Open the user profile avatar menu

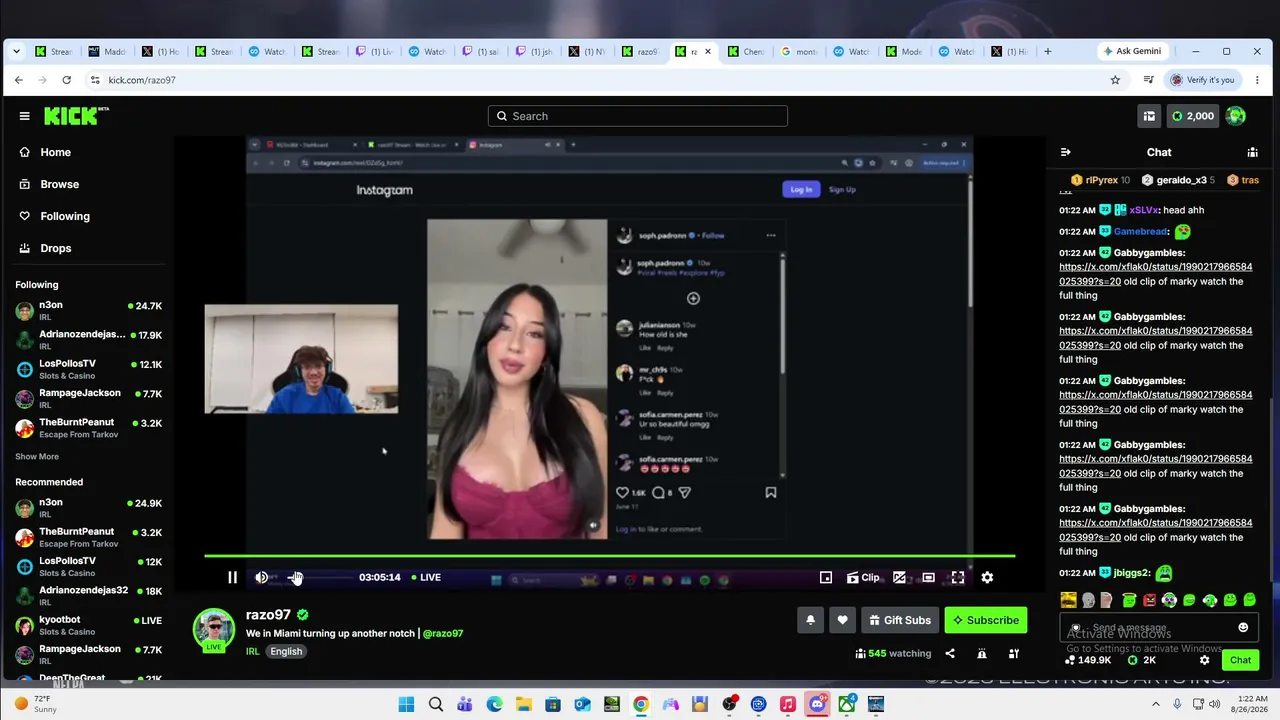[x=1236, y=116]
